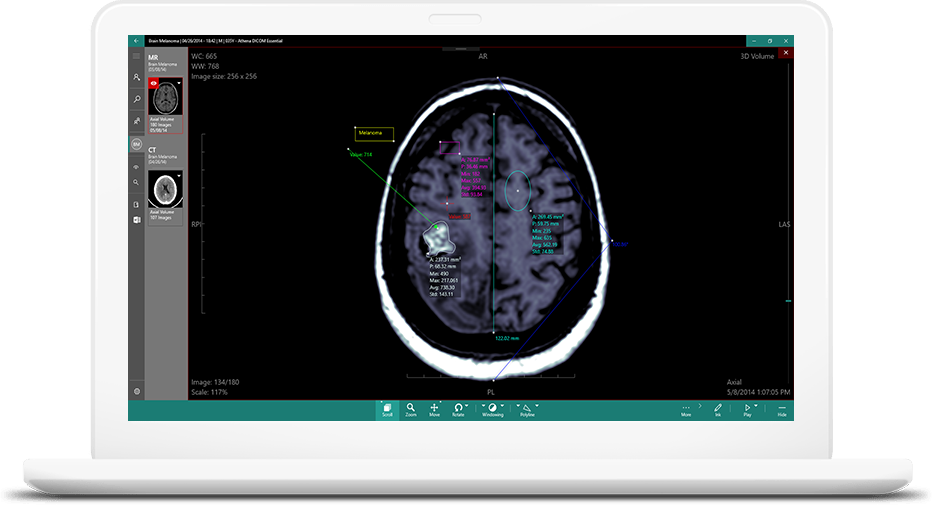Open the More options in the toolbar

pos(686,410)
